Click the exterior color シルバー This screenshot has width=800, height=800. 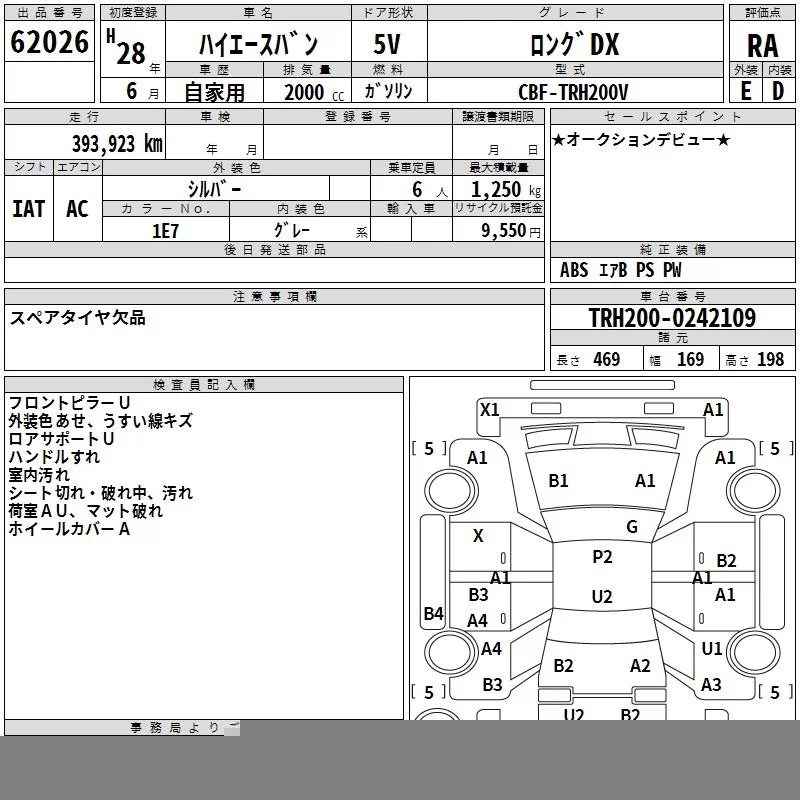pyautogui.click(x=214, y=189)
